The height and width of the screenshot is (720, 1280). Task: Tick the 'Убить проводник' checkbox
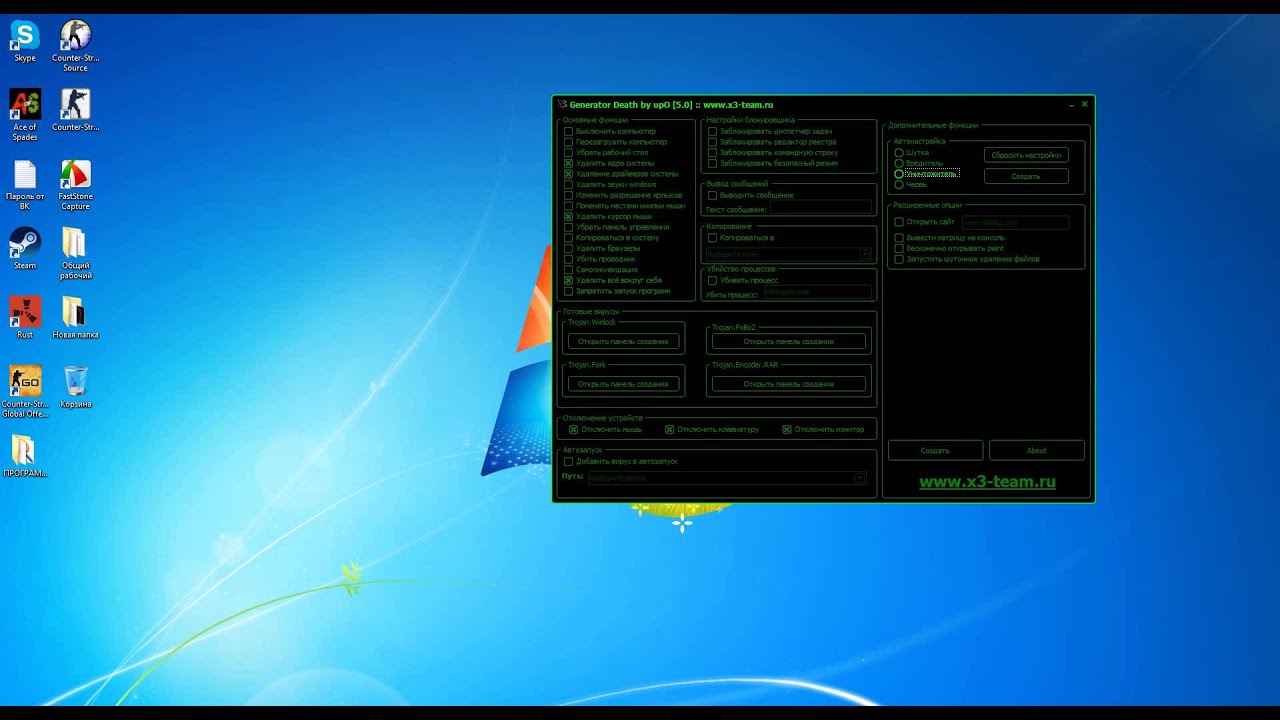tap(569, 259)
